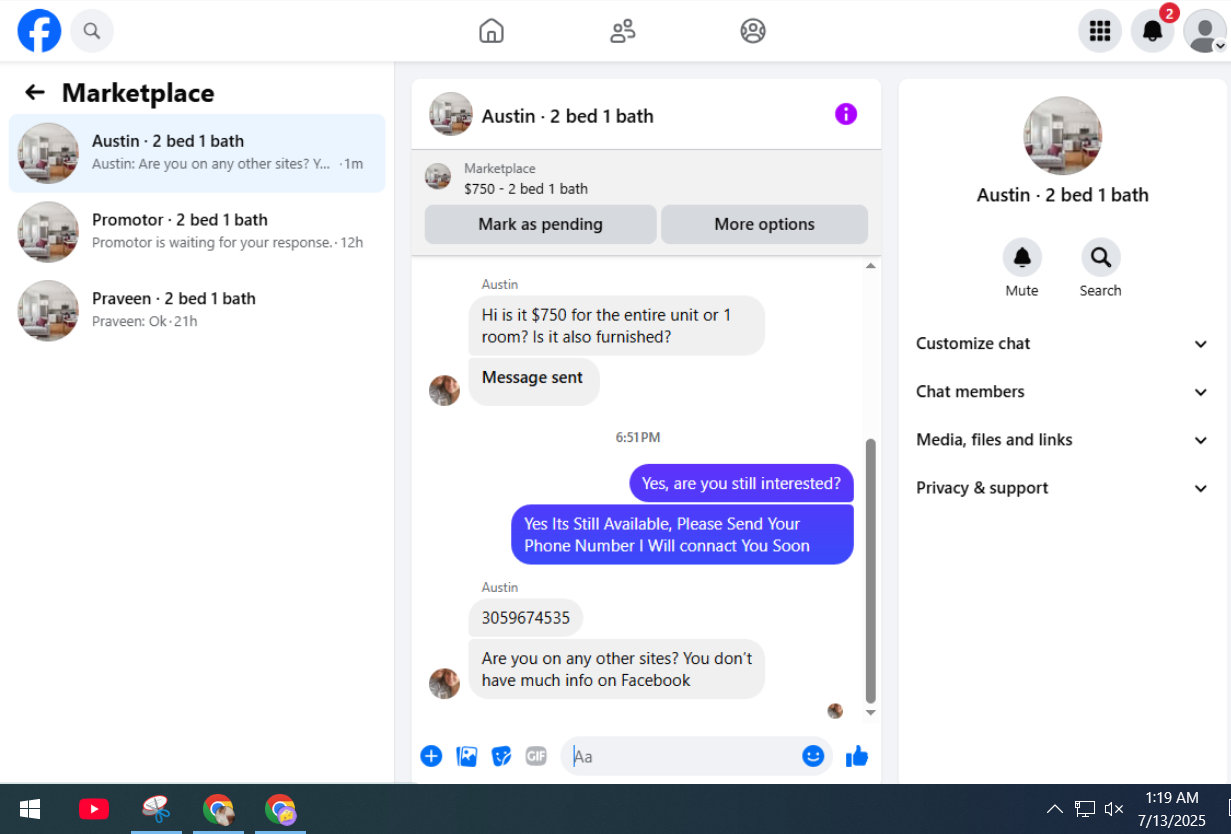Go to the Home feed icon

click(491, 31)
